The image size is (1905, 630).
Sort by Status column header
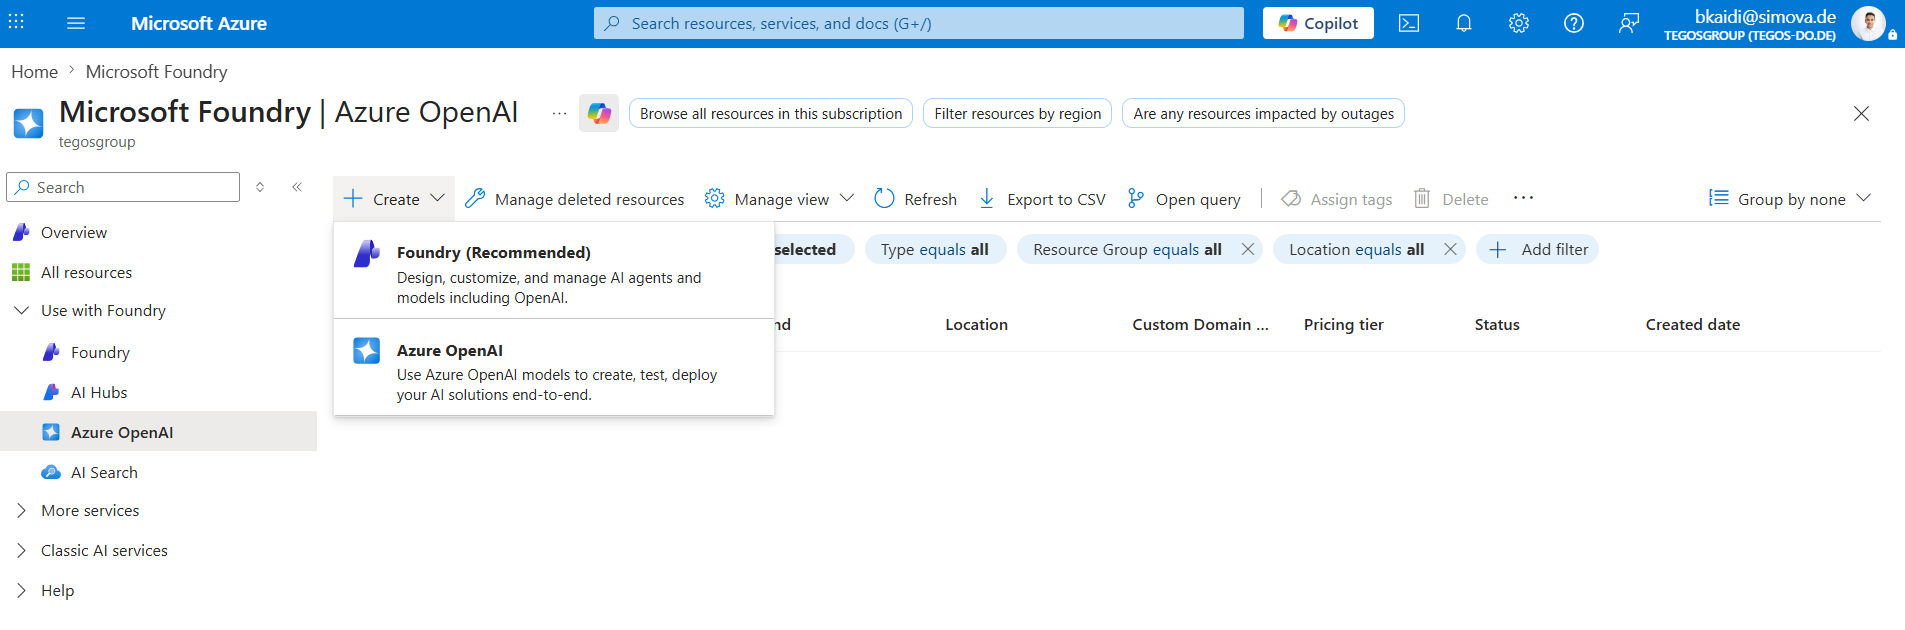point(1497,325)
